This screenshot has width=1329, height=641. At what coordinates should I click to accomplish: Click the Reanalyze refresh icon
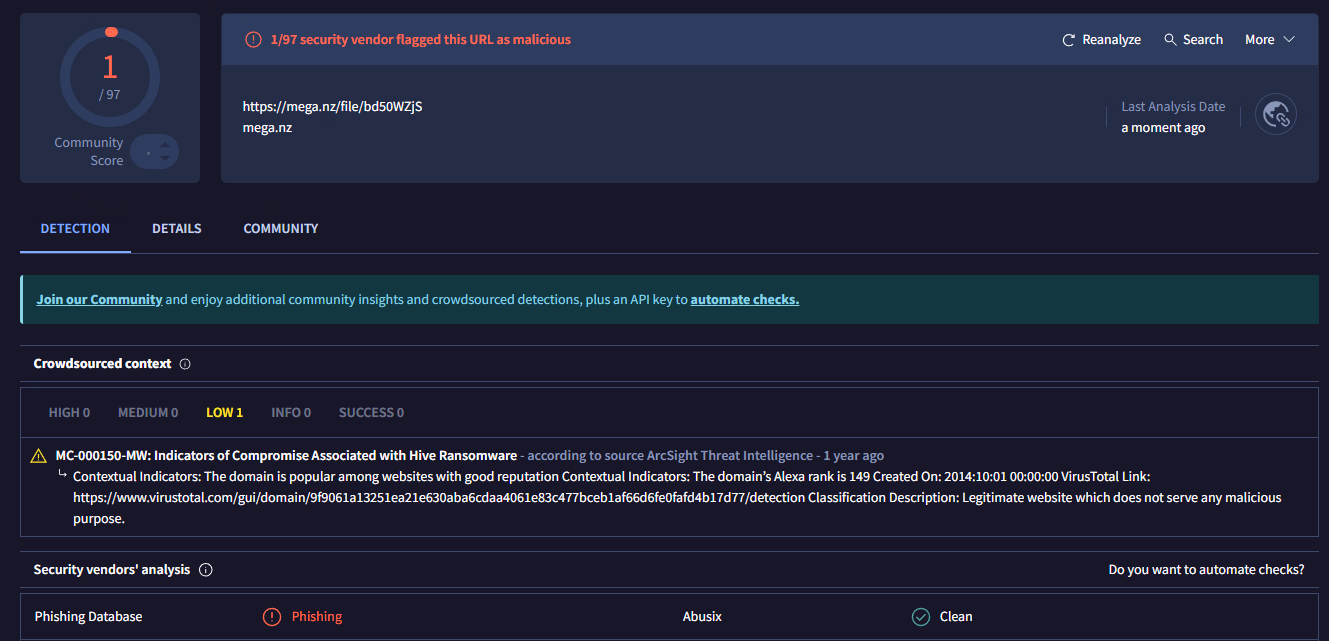coord(1069,40)
